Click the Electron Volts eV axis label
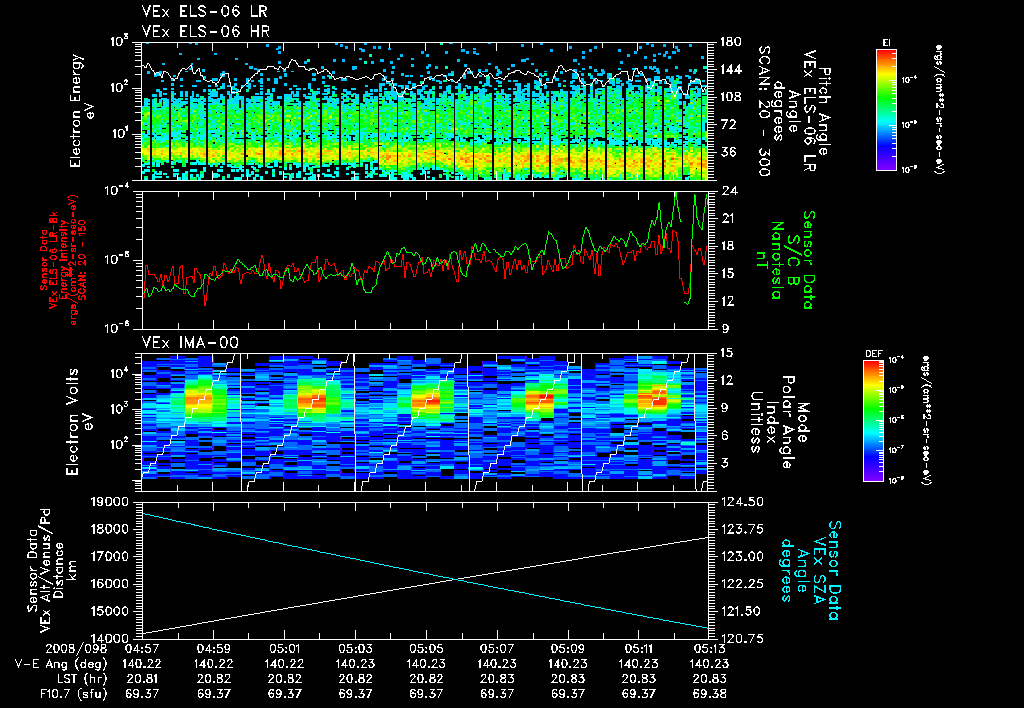 click(x=78, y=421)
